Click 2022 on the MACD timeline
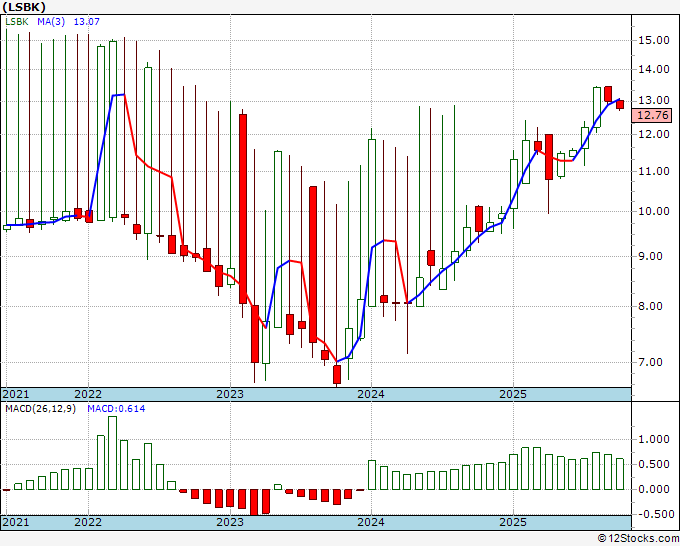Viewport: 680px width, 546px height. (88, 522)
